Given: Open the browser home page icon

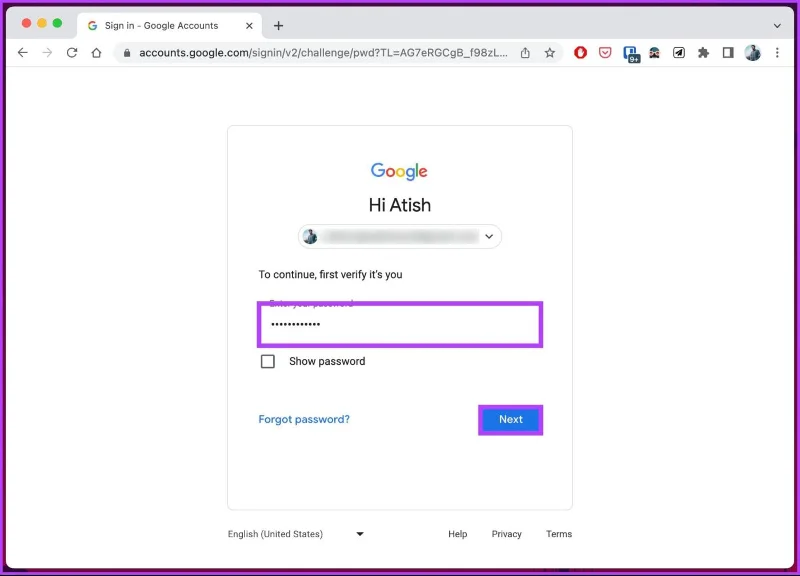Looking at the screenshot, I should [x=96, y=53].
